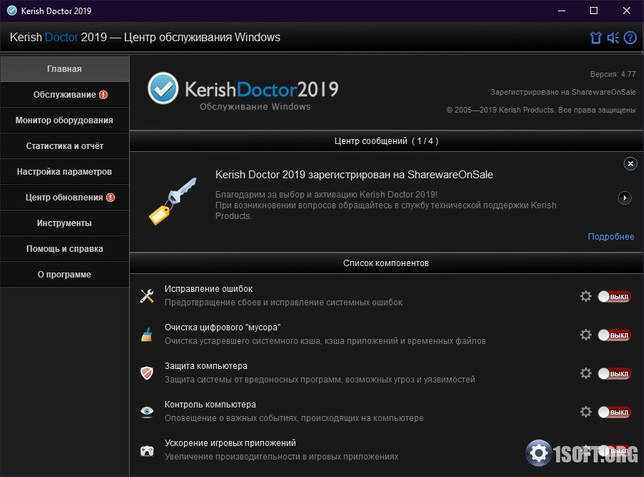This screenshot has height=477, width=644.
Task: Open gear settings for Исправление ошибок
Action: (x=585, y=296)
